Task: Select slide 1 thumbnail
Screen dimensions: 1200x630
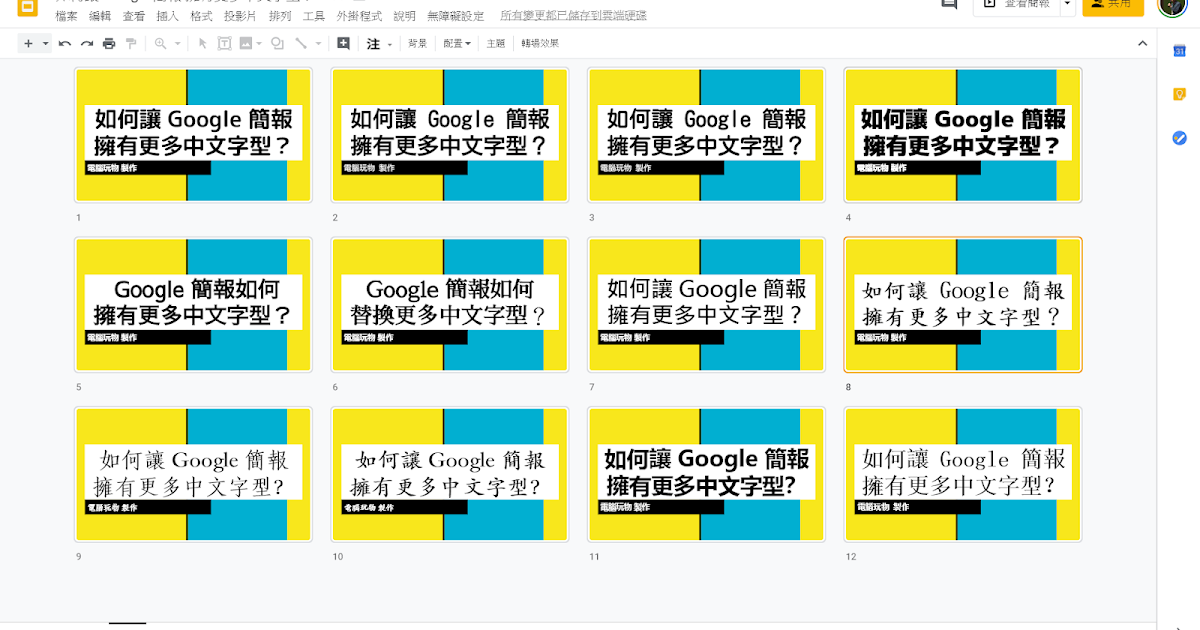Action: pyautogui.click(x=193, y=135)
